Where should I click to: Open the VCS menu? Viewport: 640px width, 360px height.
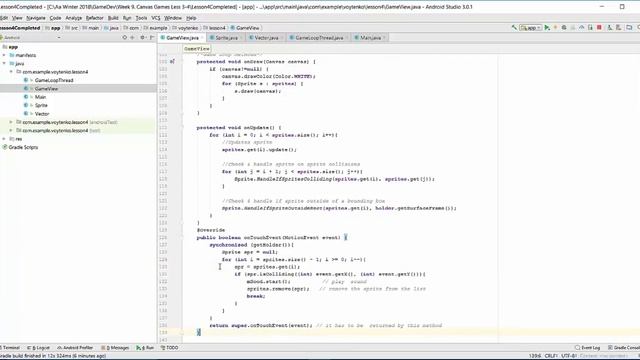(x=156, y=18)
